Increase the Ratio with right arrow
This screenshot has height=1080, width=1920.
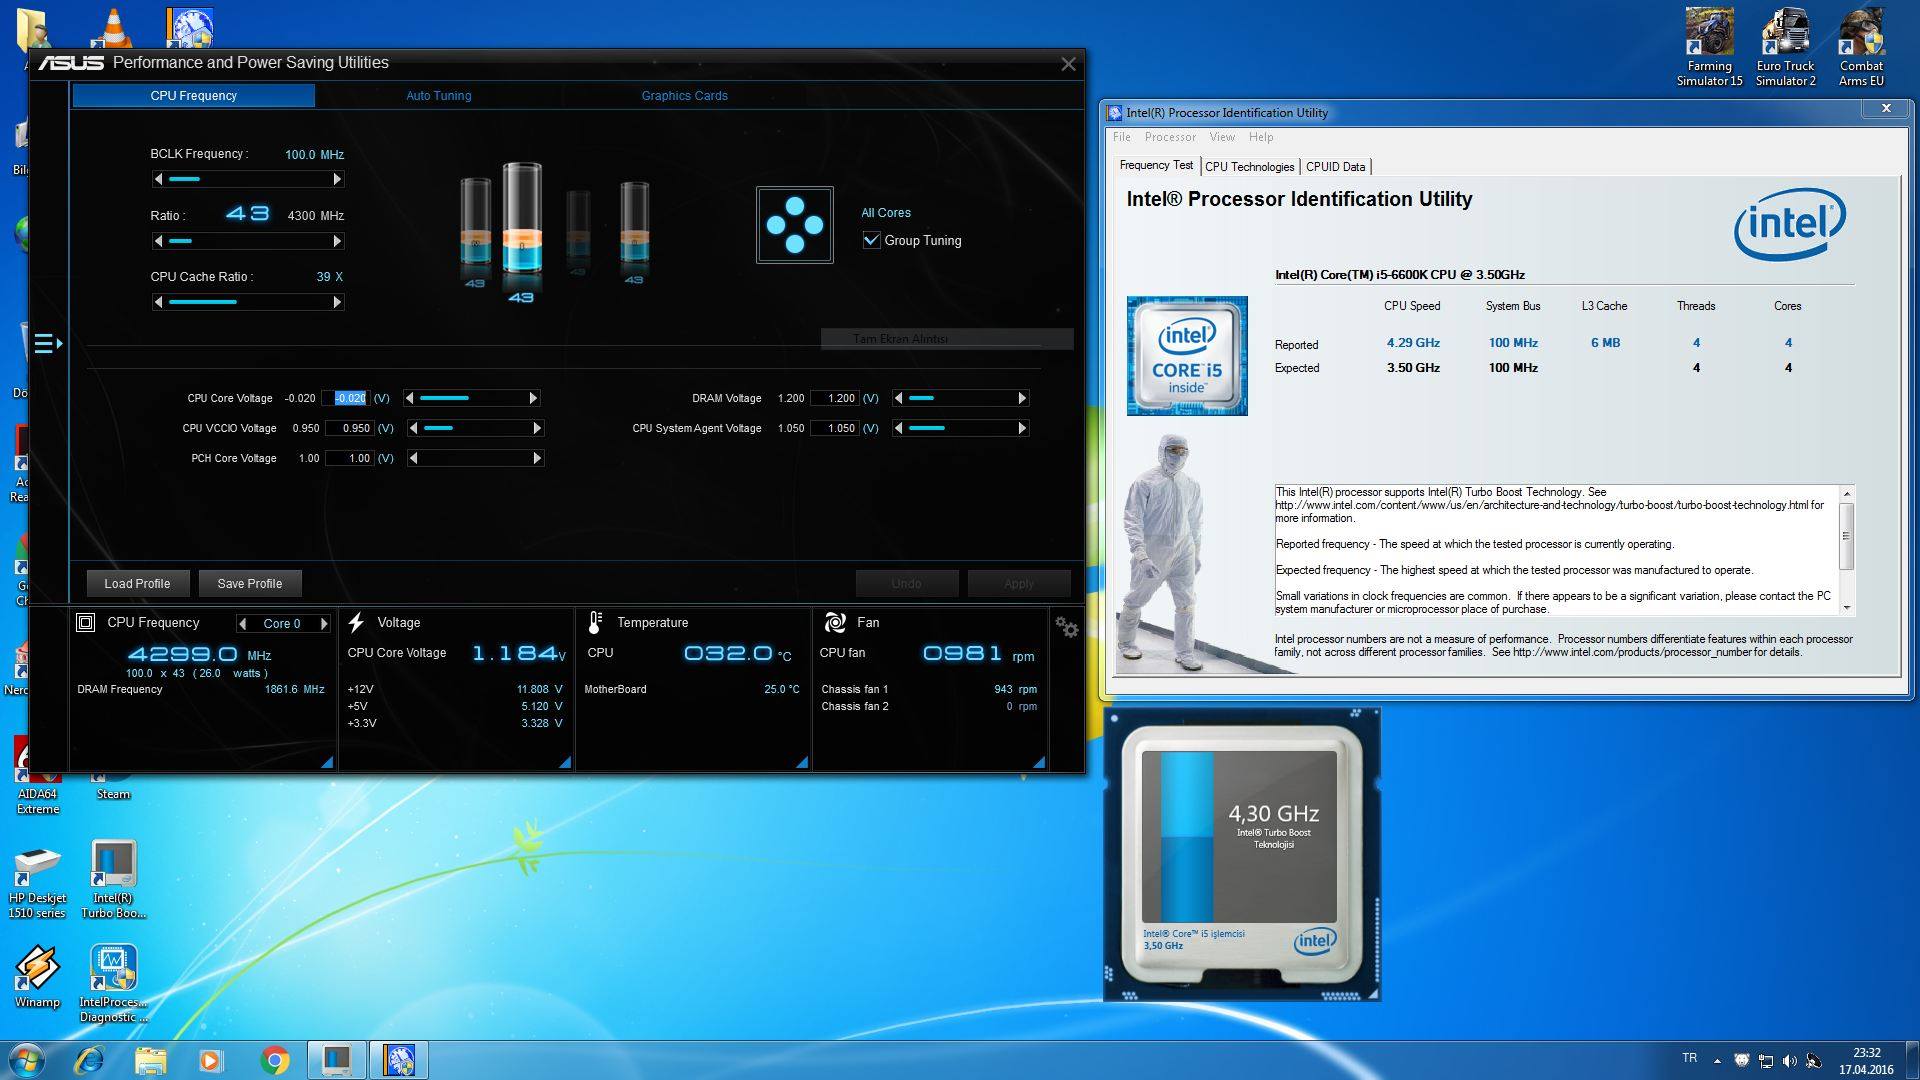pos(337,241)
